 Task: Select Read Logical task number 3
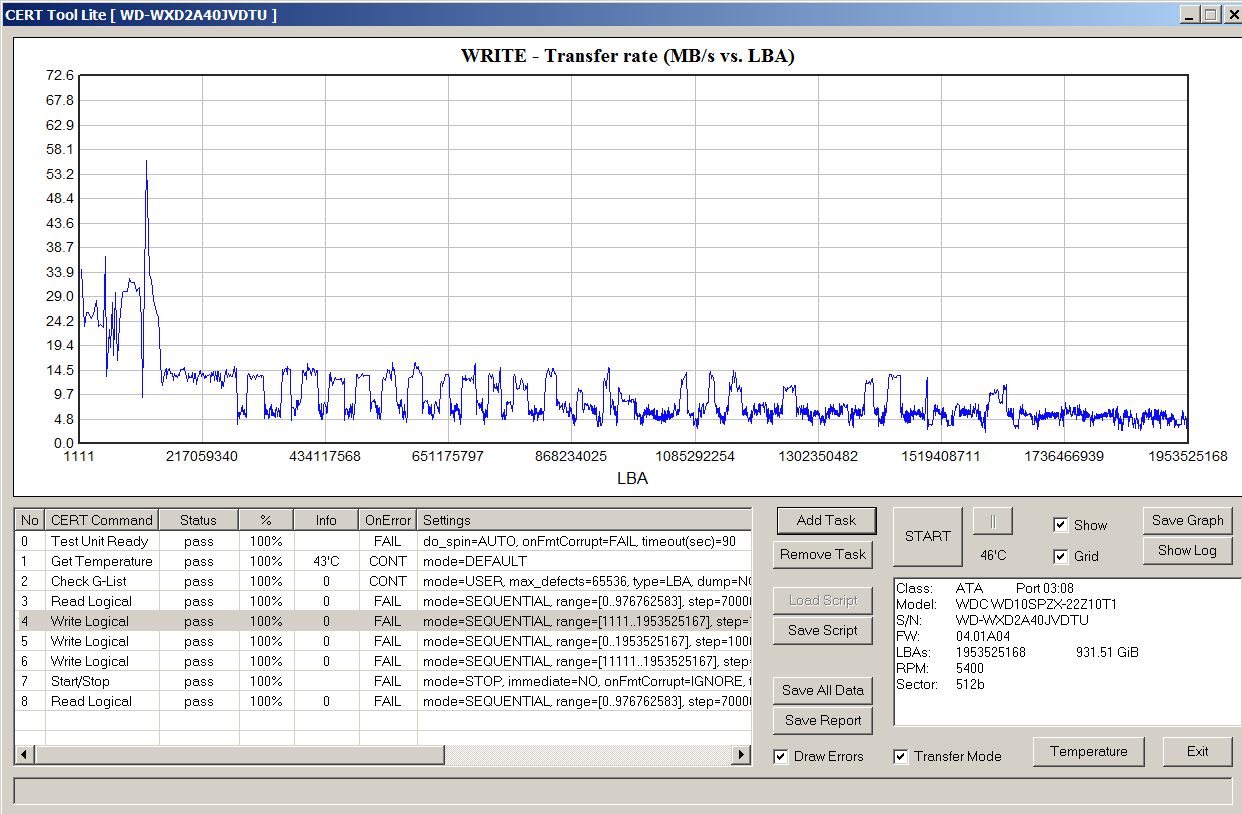pos(383,601)
